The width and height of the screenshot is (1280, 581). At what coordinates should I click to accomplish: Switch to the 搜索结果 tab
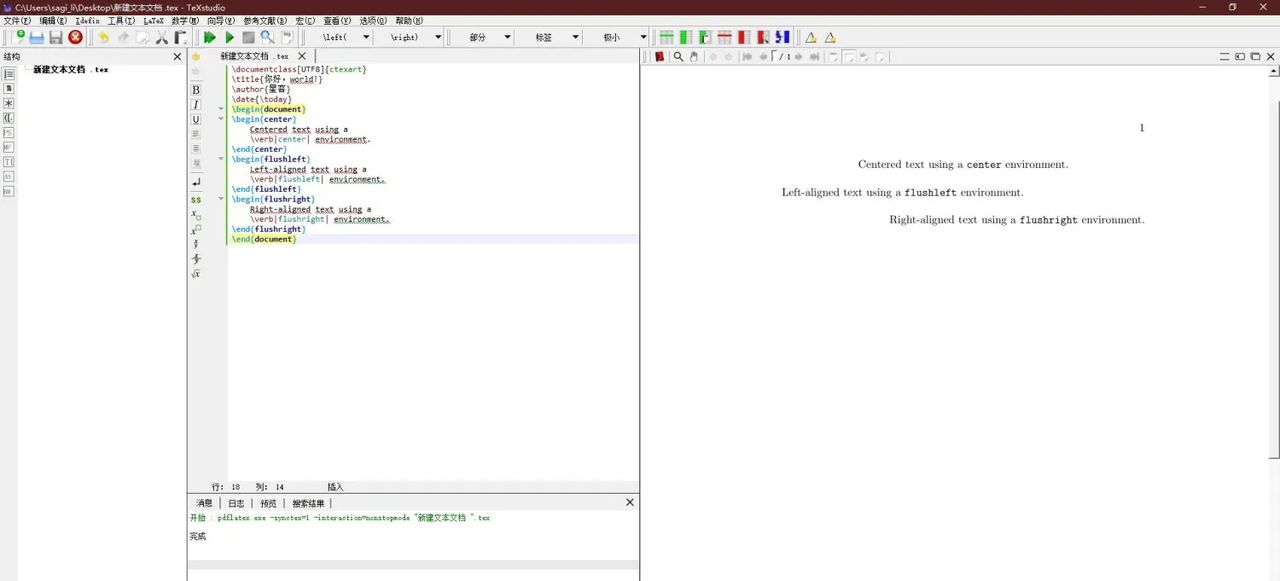(308, 503)
